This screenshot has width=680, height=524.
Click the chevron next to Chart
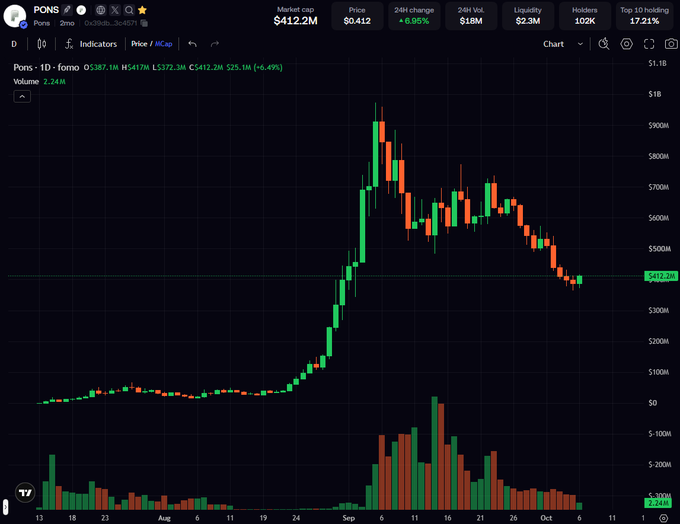580,44
